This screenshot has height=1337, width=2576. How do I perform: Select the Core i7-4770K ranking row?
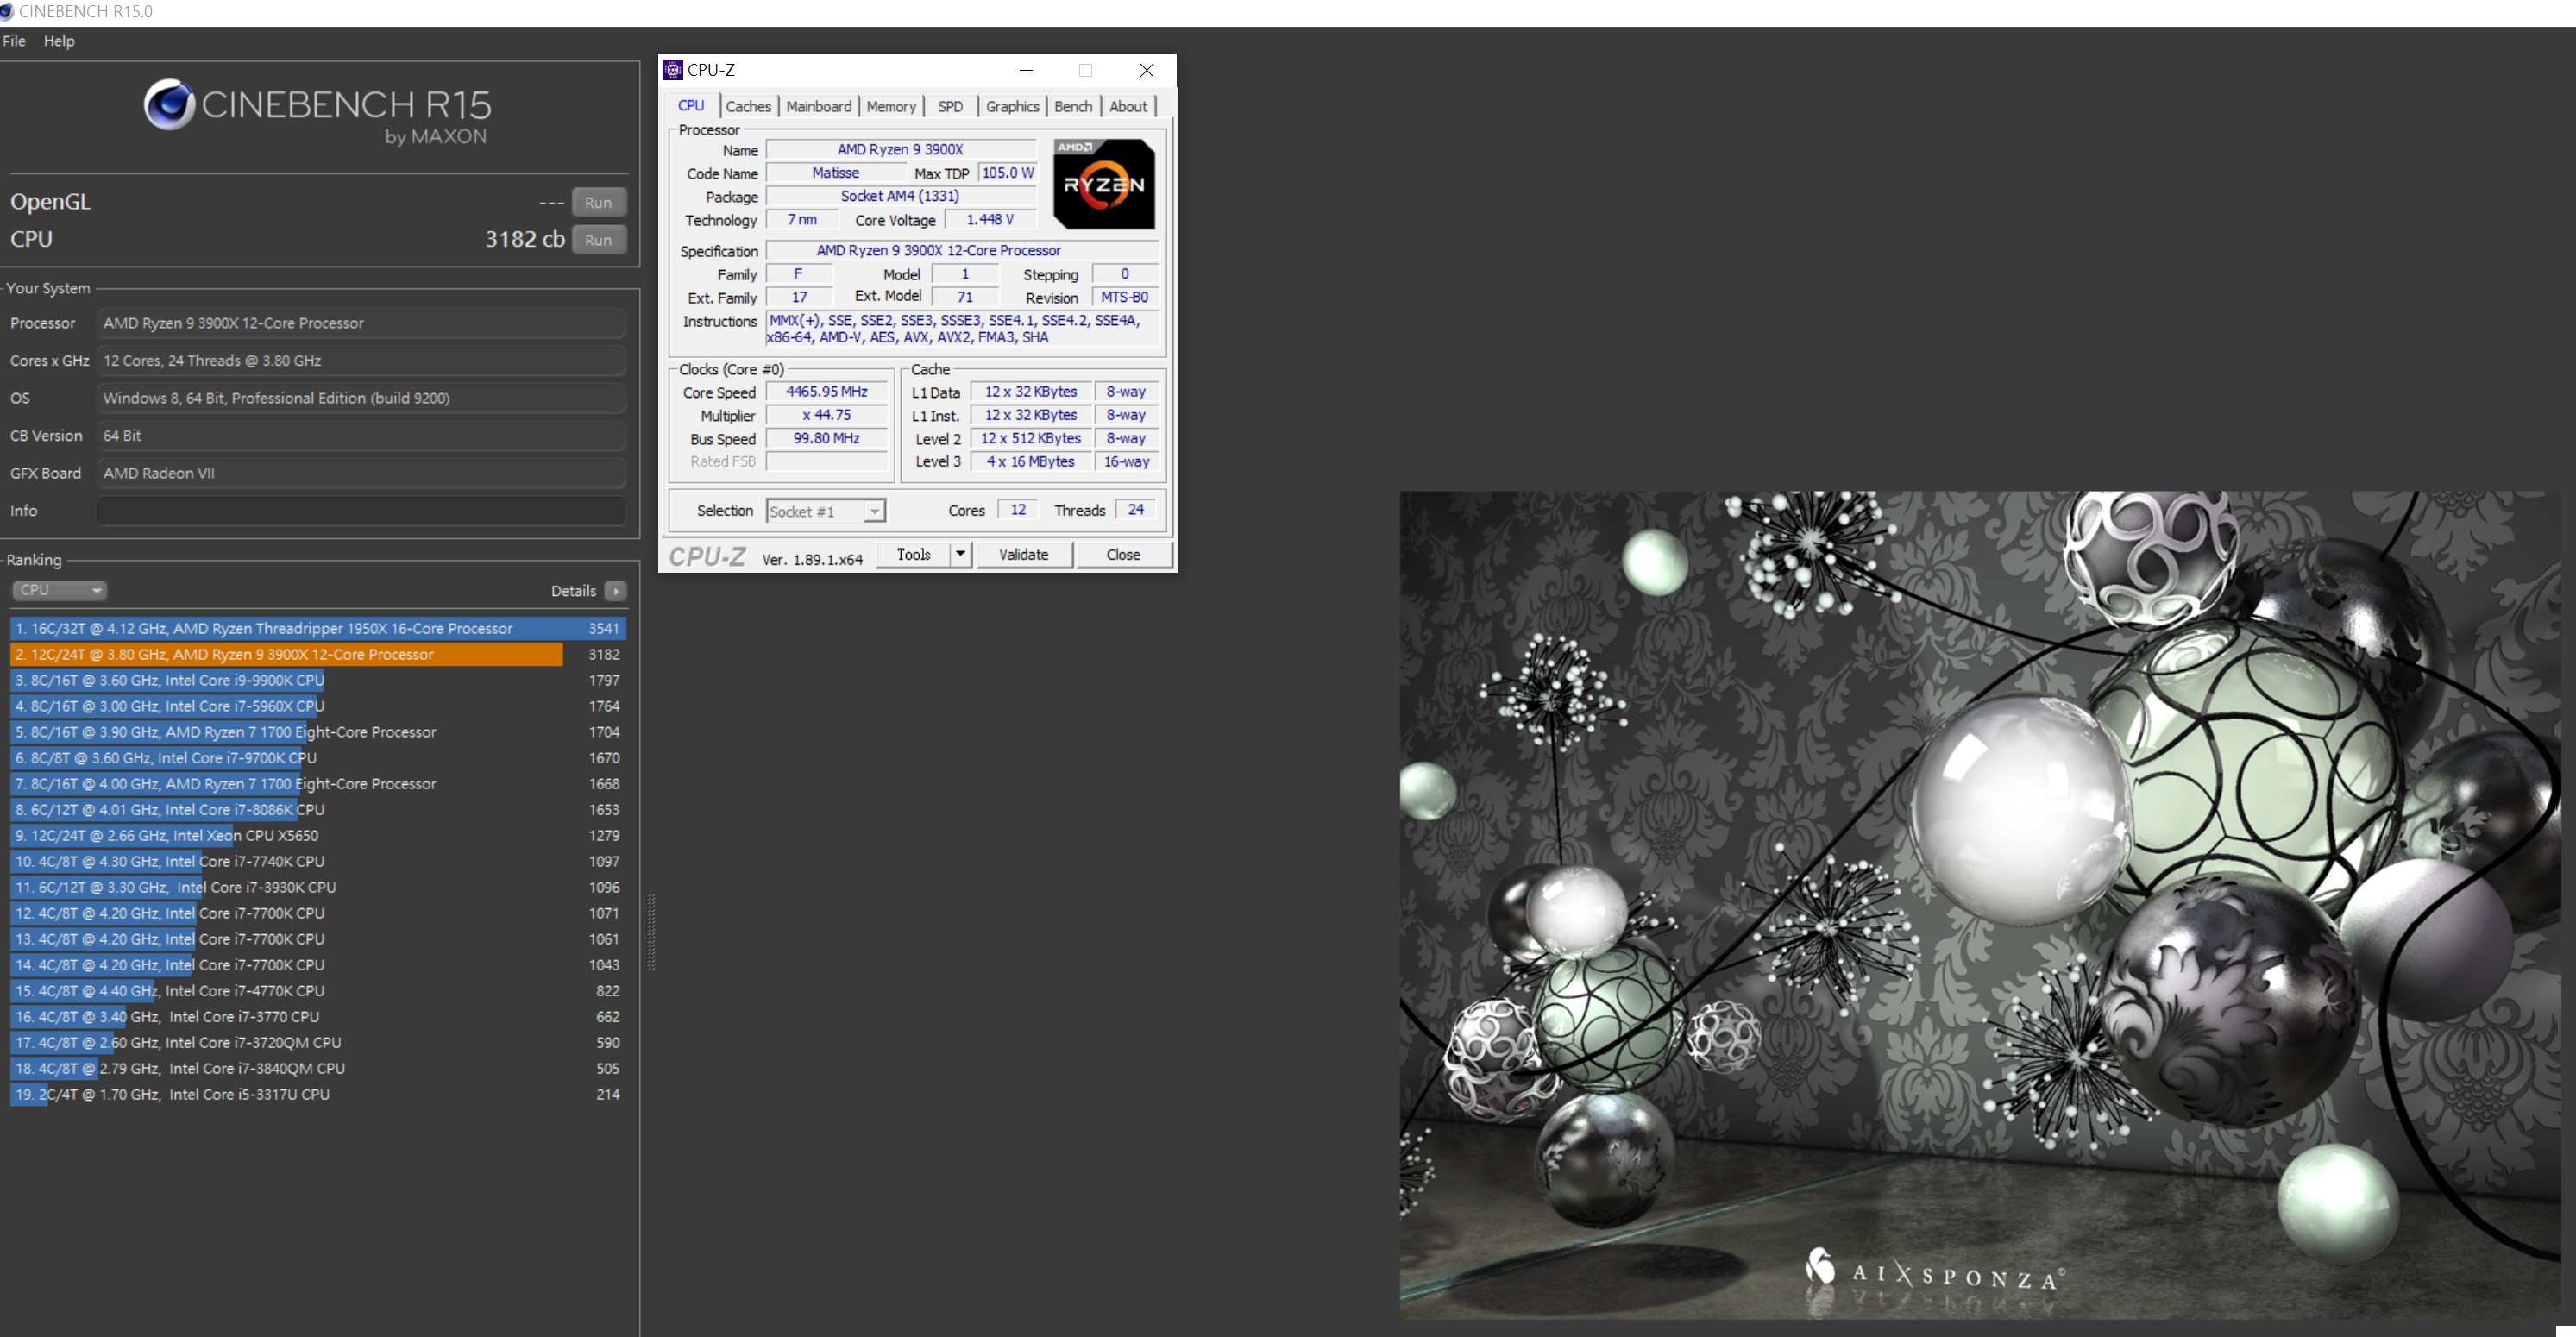coord(318,991)
